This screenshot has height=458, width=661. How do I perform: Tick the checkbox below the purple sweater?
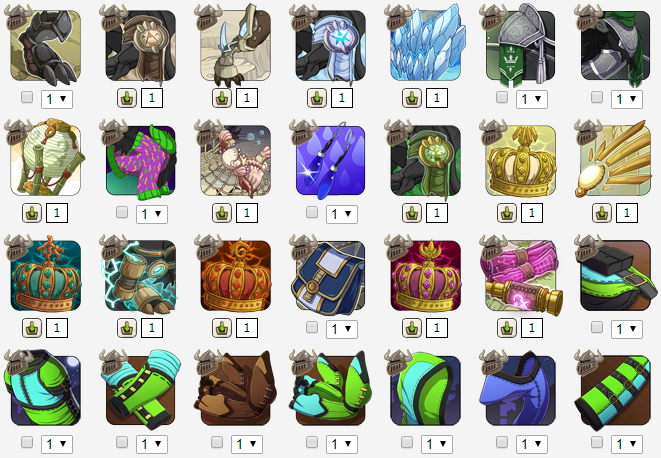tap(122, 212)
